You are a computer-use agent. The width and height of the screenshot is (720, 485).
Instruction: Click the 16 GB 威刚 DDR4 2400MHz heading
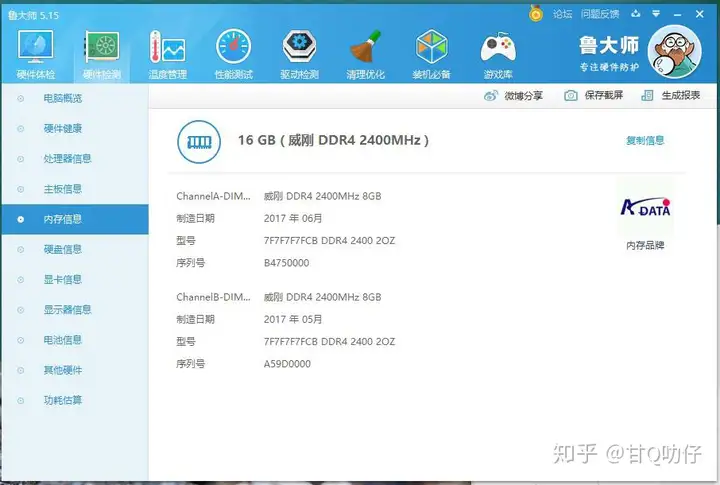(x=333, y=140)
